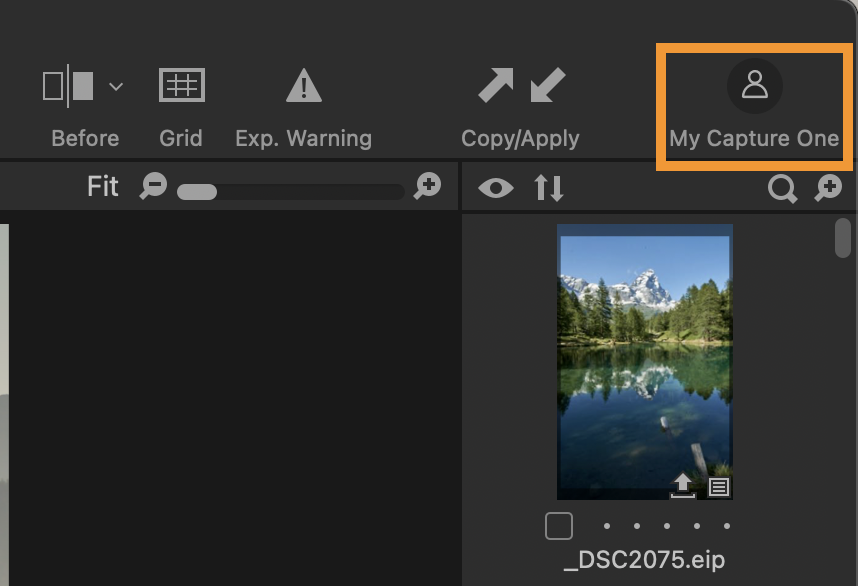Click the adjustments list badge on thumbnail
858x586 pixels.
(719, 486)
